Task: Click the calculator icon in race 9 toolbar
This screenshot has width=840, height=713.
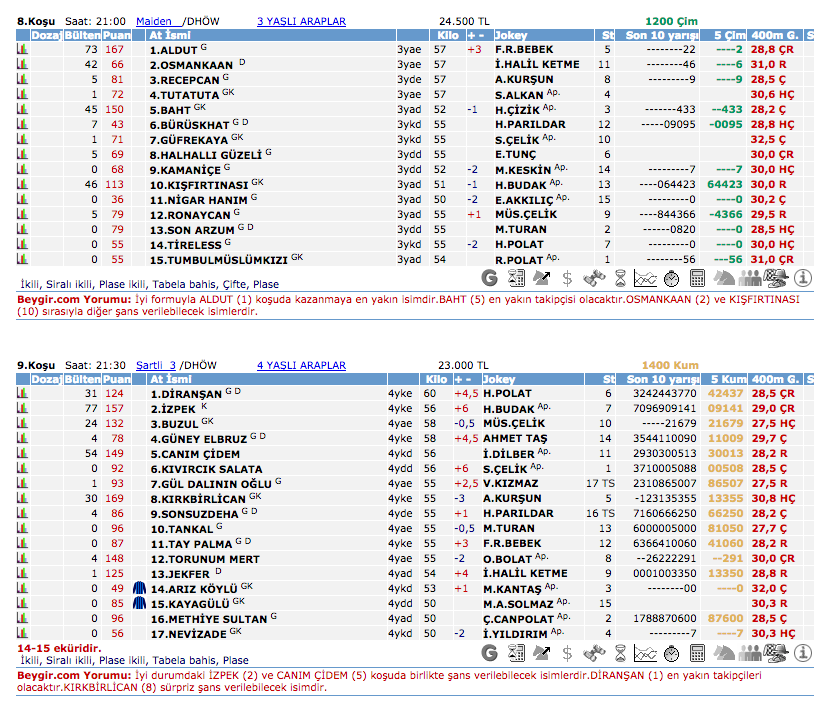Action: click(x=697, y=653)
